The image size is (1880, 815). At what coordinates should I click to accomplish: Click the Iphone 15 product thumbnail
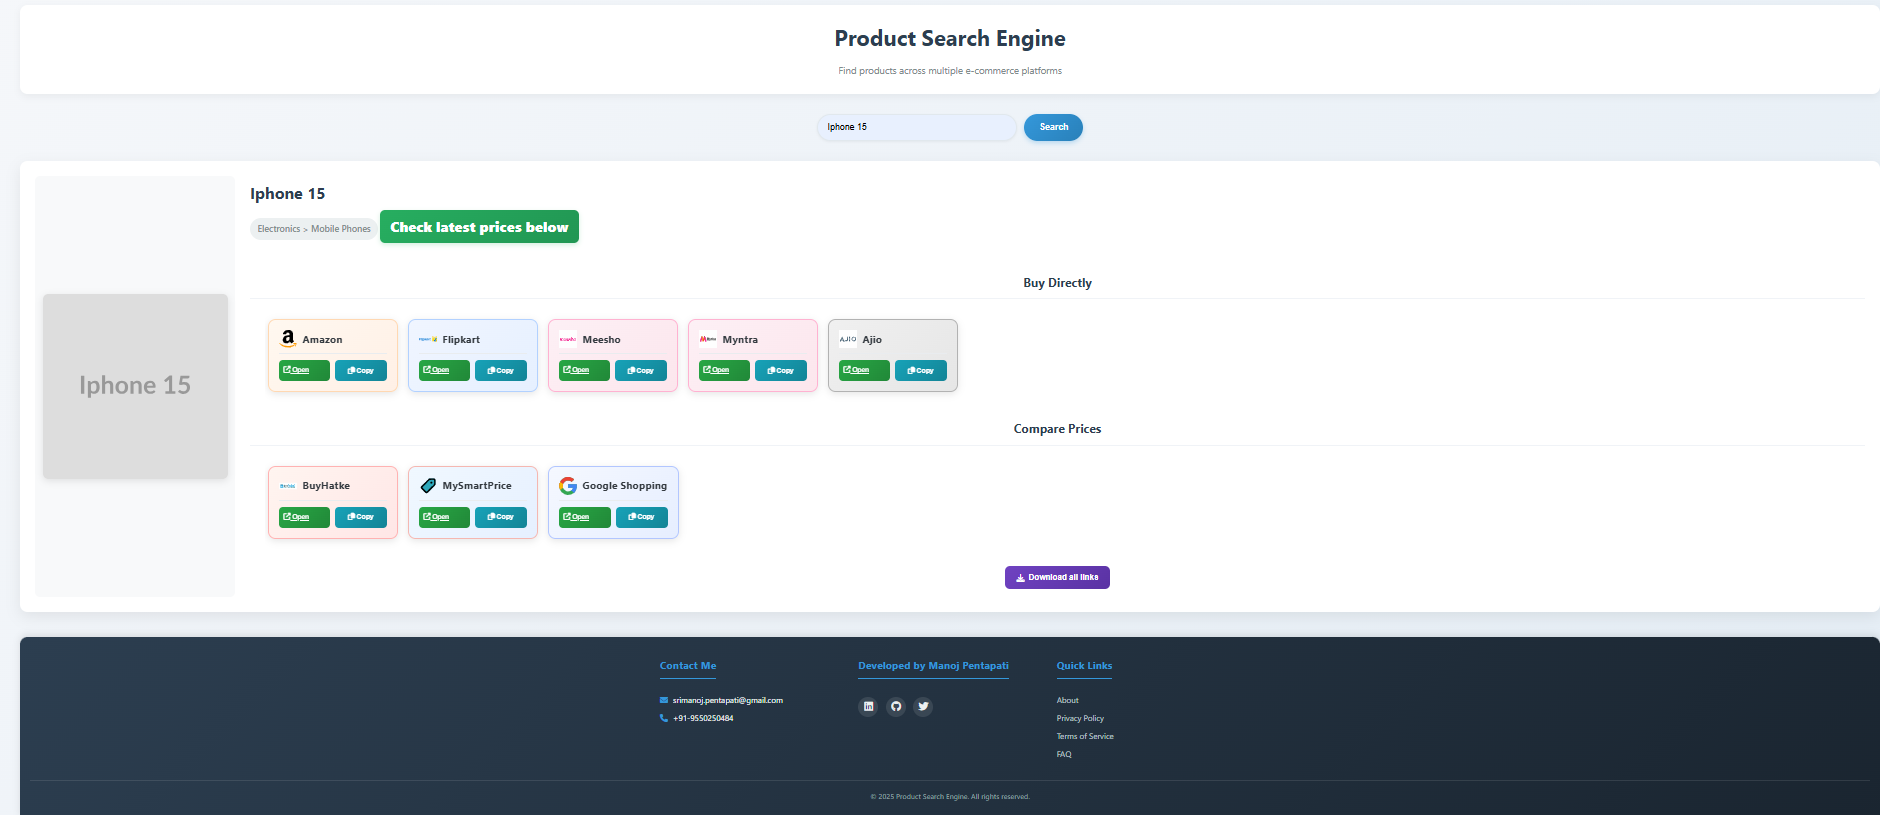[x=135, y=386]
